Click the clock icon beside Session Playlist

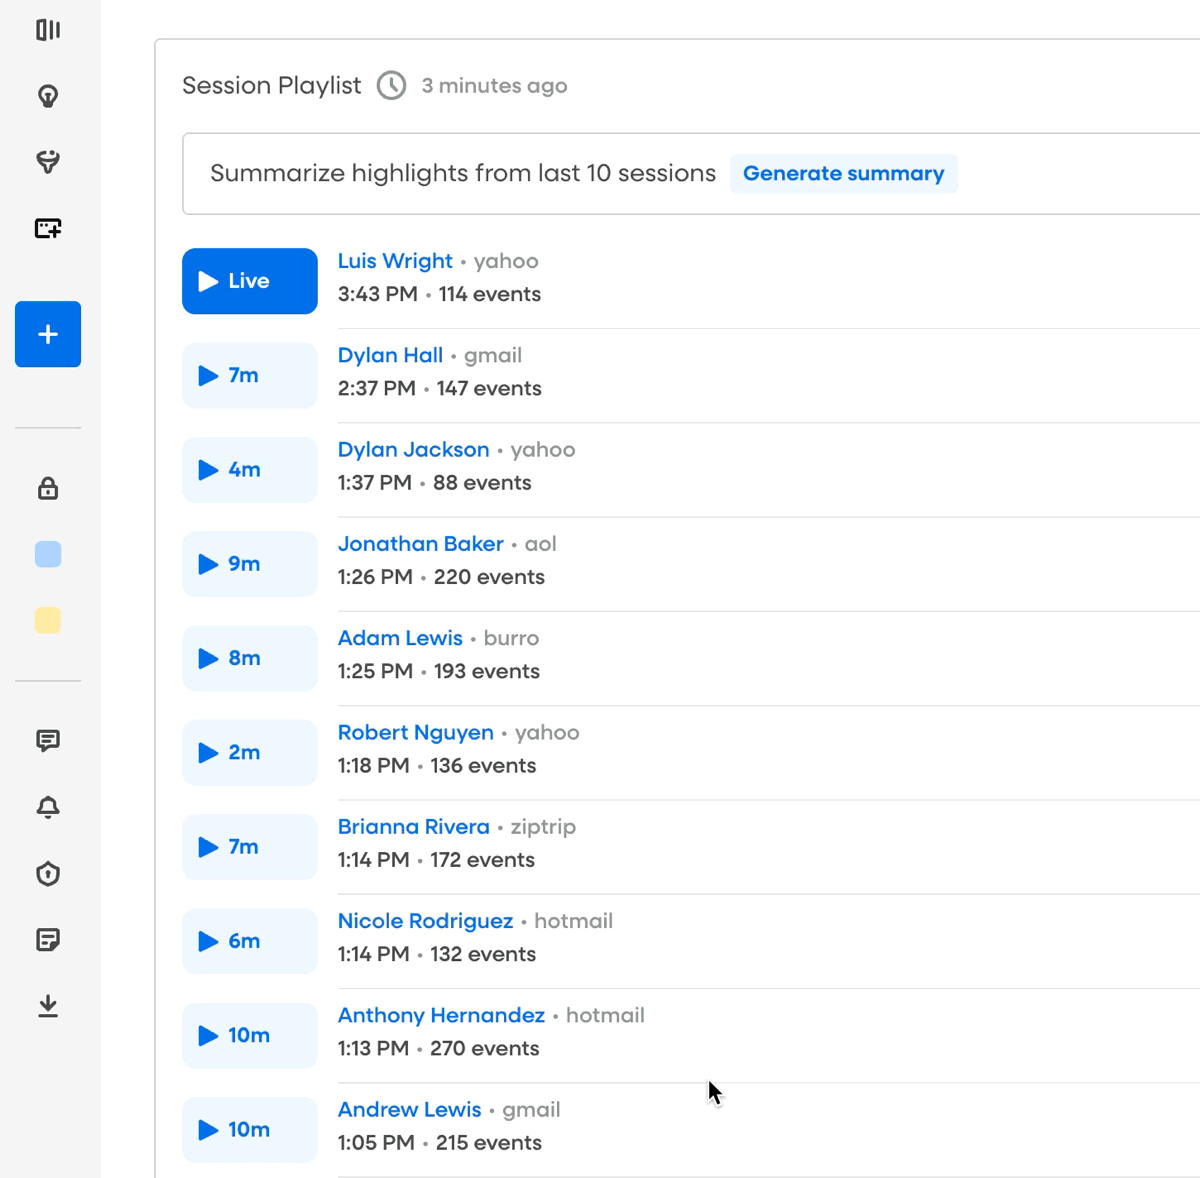pos(392,86)
